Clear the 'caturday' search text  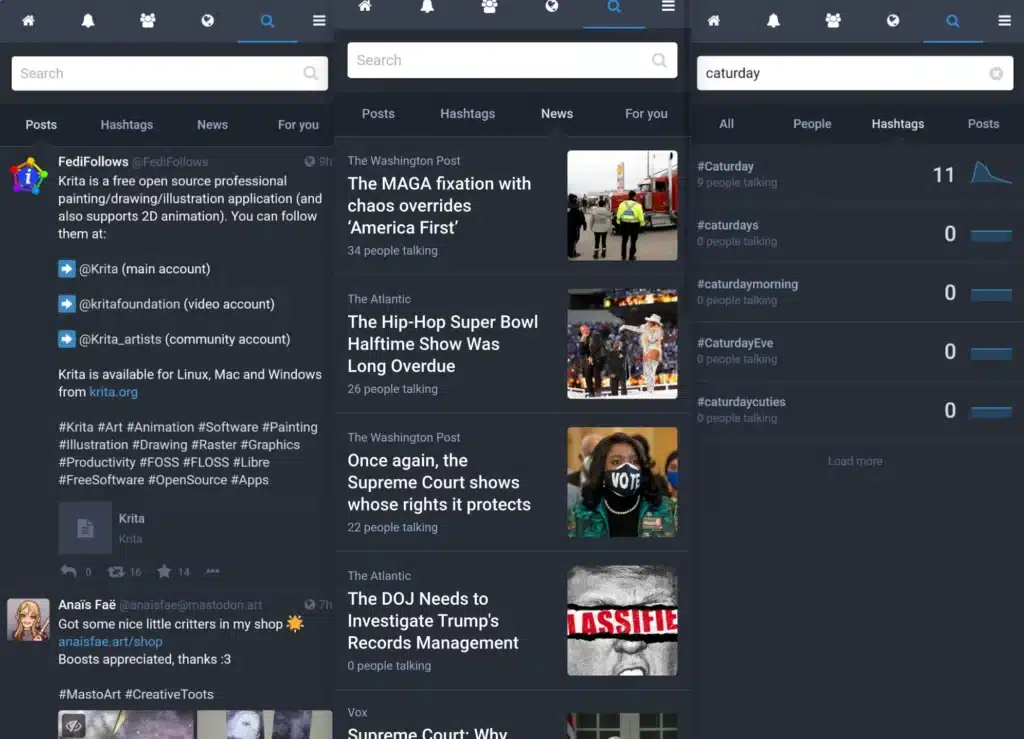[996, 73]
